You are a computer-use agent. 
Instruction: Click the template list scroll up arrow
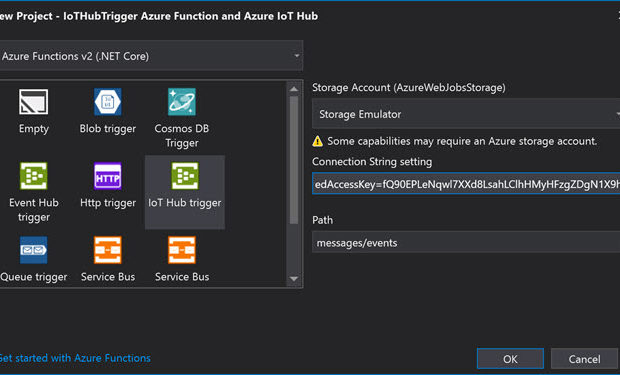coord(294,89)
